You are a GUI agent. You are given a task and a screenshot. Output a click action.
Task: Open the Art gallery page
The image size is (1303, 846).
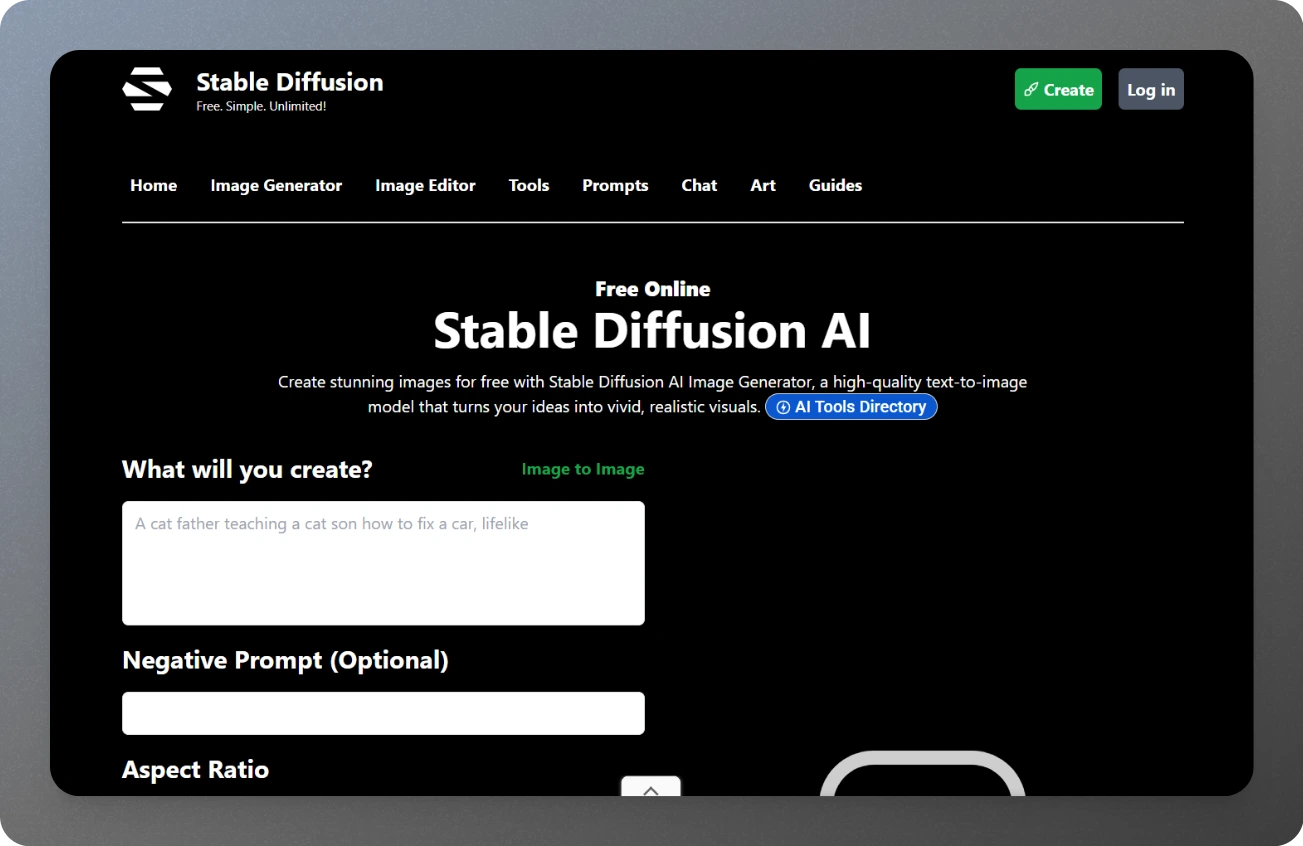pos(762,185)
